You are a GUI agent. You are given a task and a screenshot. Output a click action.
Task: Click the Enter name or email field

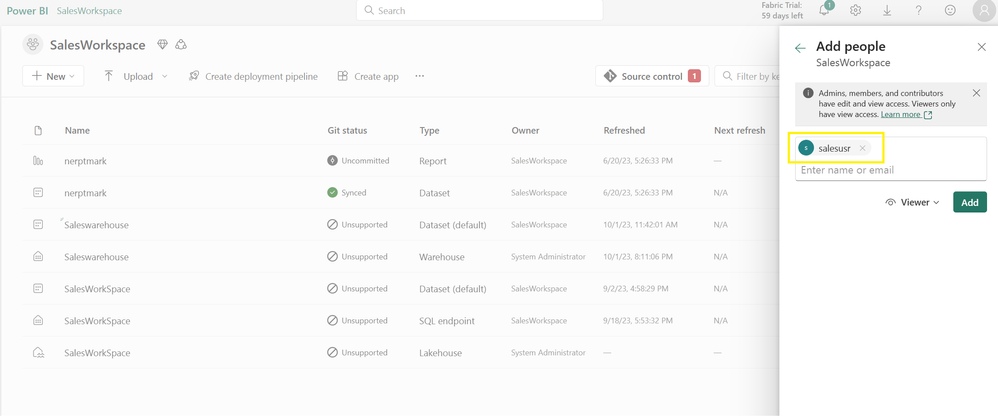(890, 170)
